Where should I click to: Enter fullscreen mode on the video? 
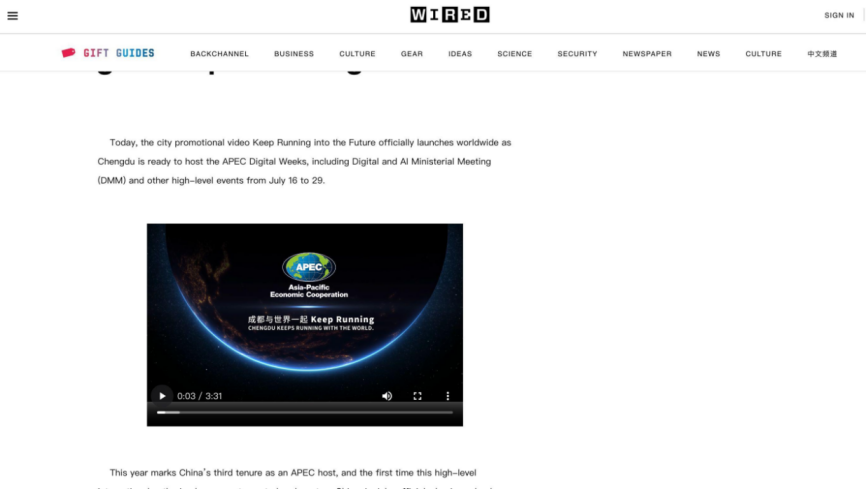point(418,396)
